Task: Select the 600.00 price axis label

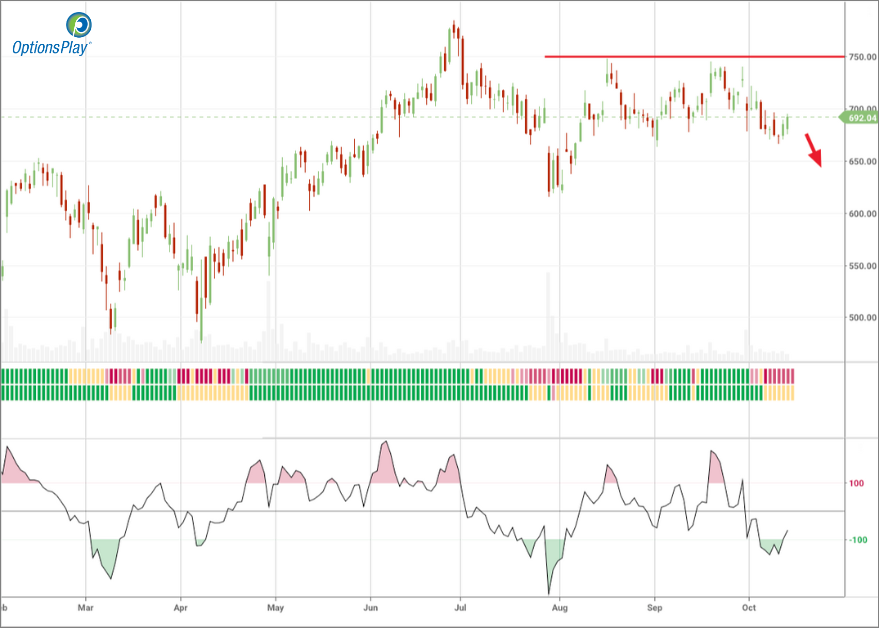Action: pos(861,214)
